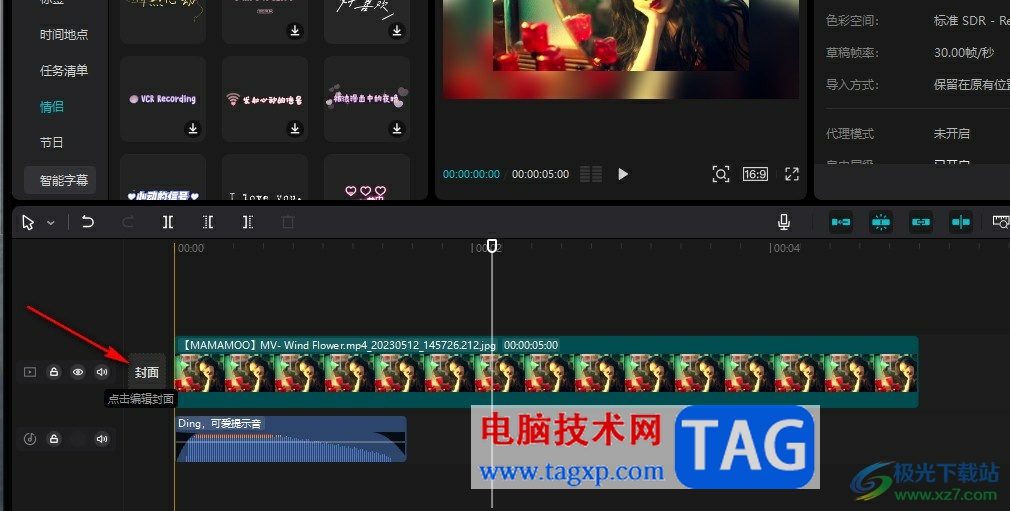
Task: Open the 任务清单 text category
Action: 64,71
